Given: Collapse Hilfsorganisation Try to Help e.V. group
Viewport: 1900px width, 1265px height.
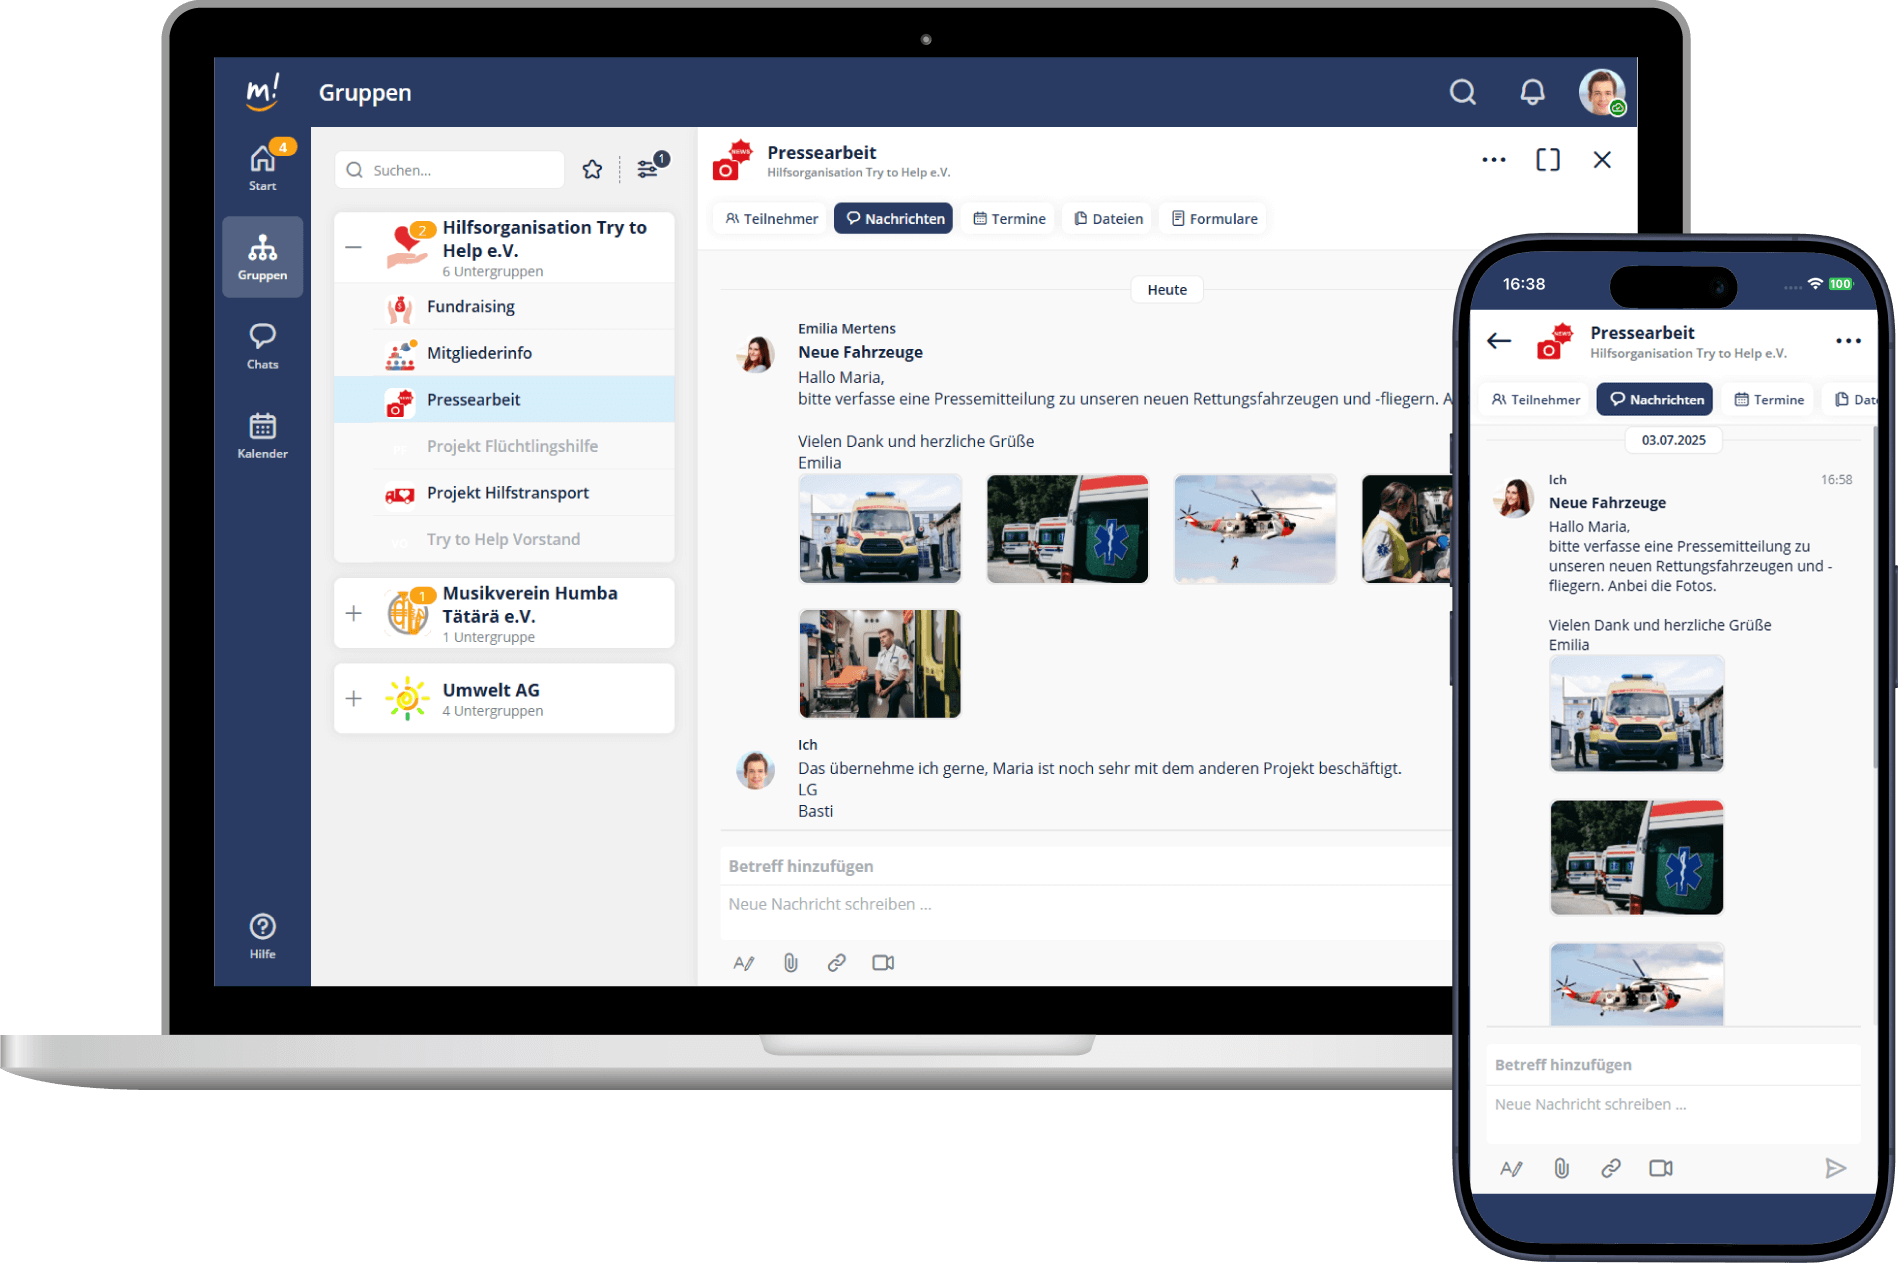Looking at the screenshot, I should click(354, 247).
